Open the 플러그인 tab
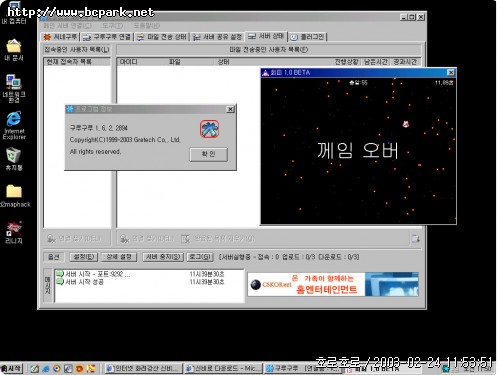Image resolution: width=500 pixels, height=375 pixels. [x=307, y=37]
